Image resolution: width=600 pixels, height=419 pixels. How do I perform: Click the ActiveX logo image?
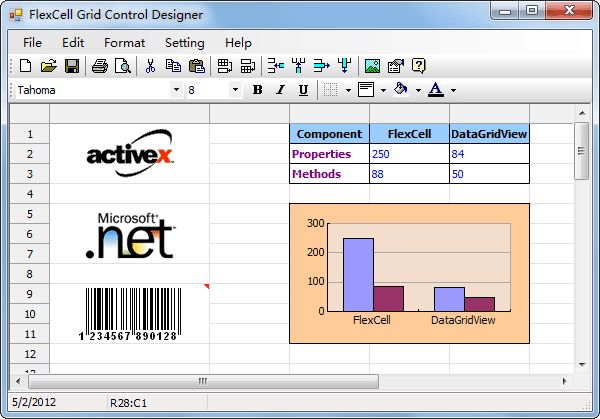130,153
